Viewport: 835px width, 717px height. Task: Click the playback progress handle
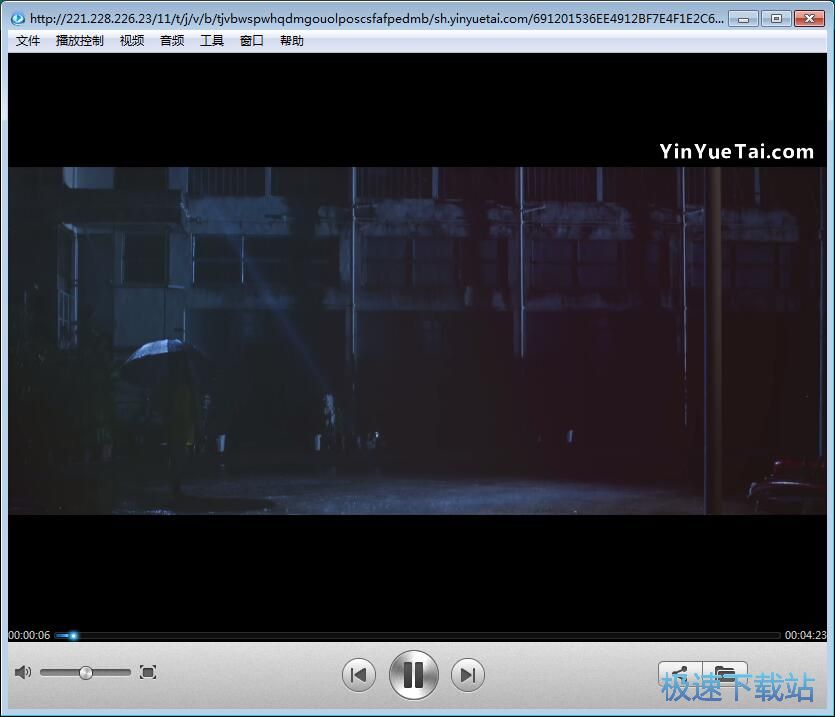click(73, 635)
